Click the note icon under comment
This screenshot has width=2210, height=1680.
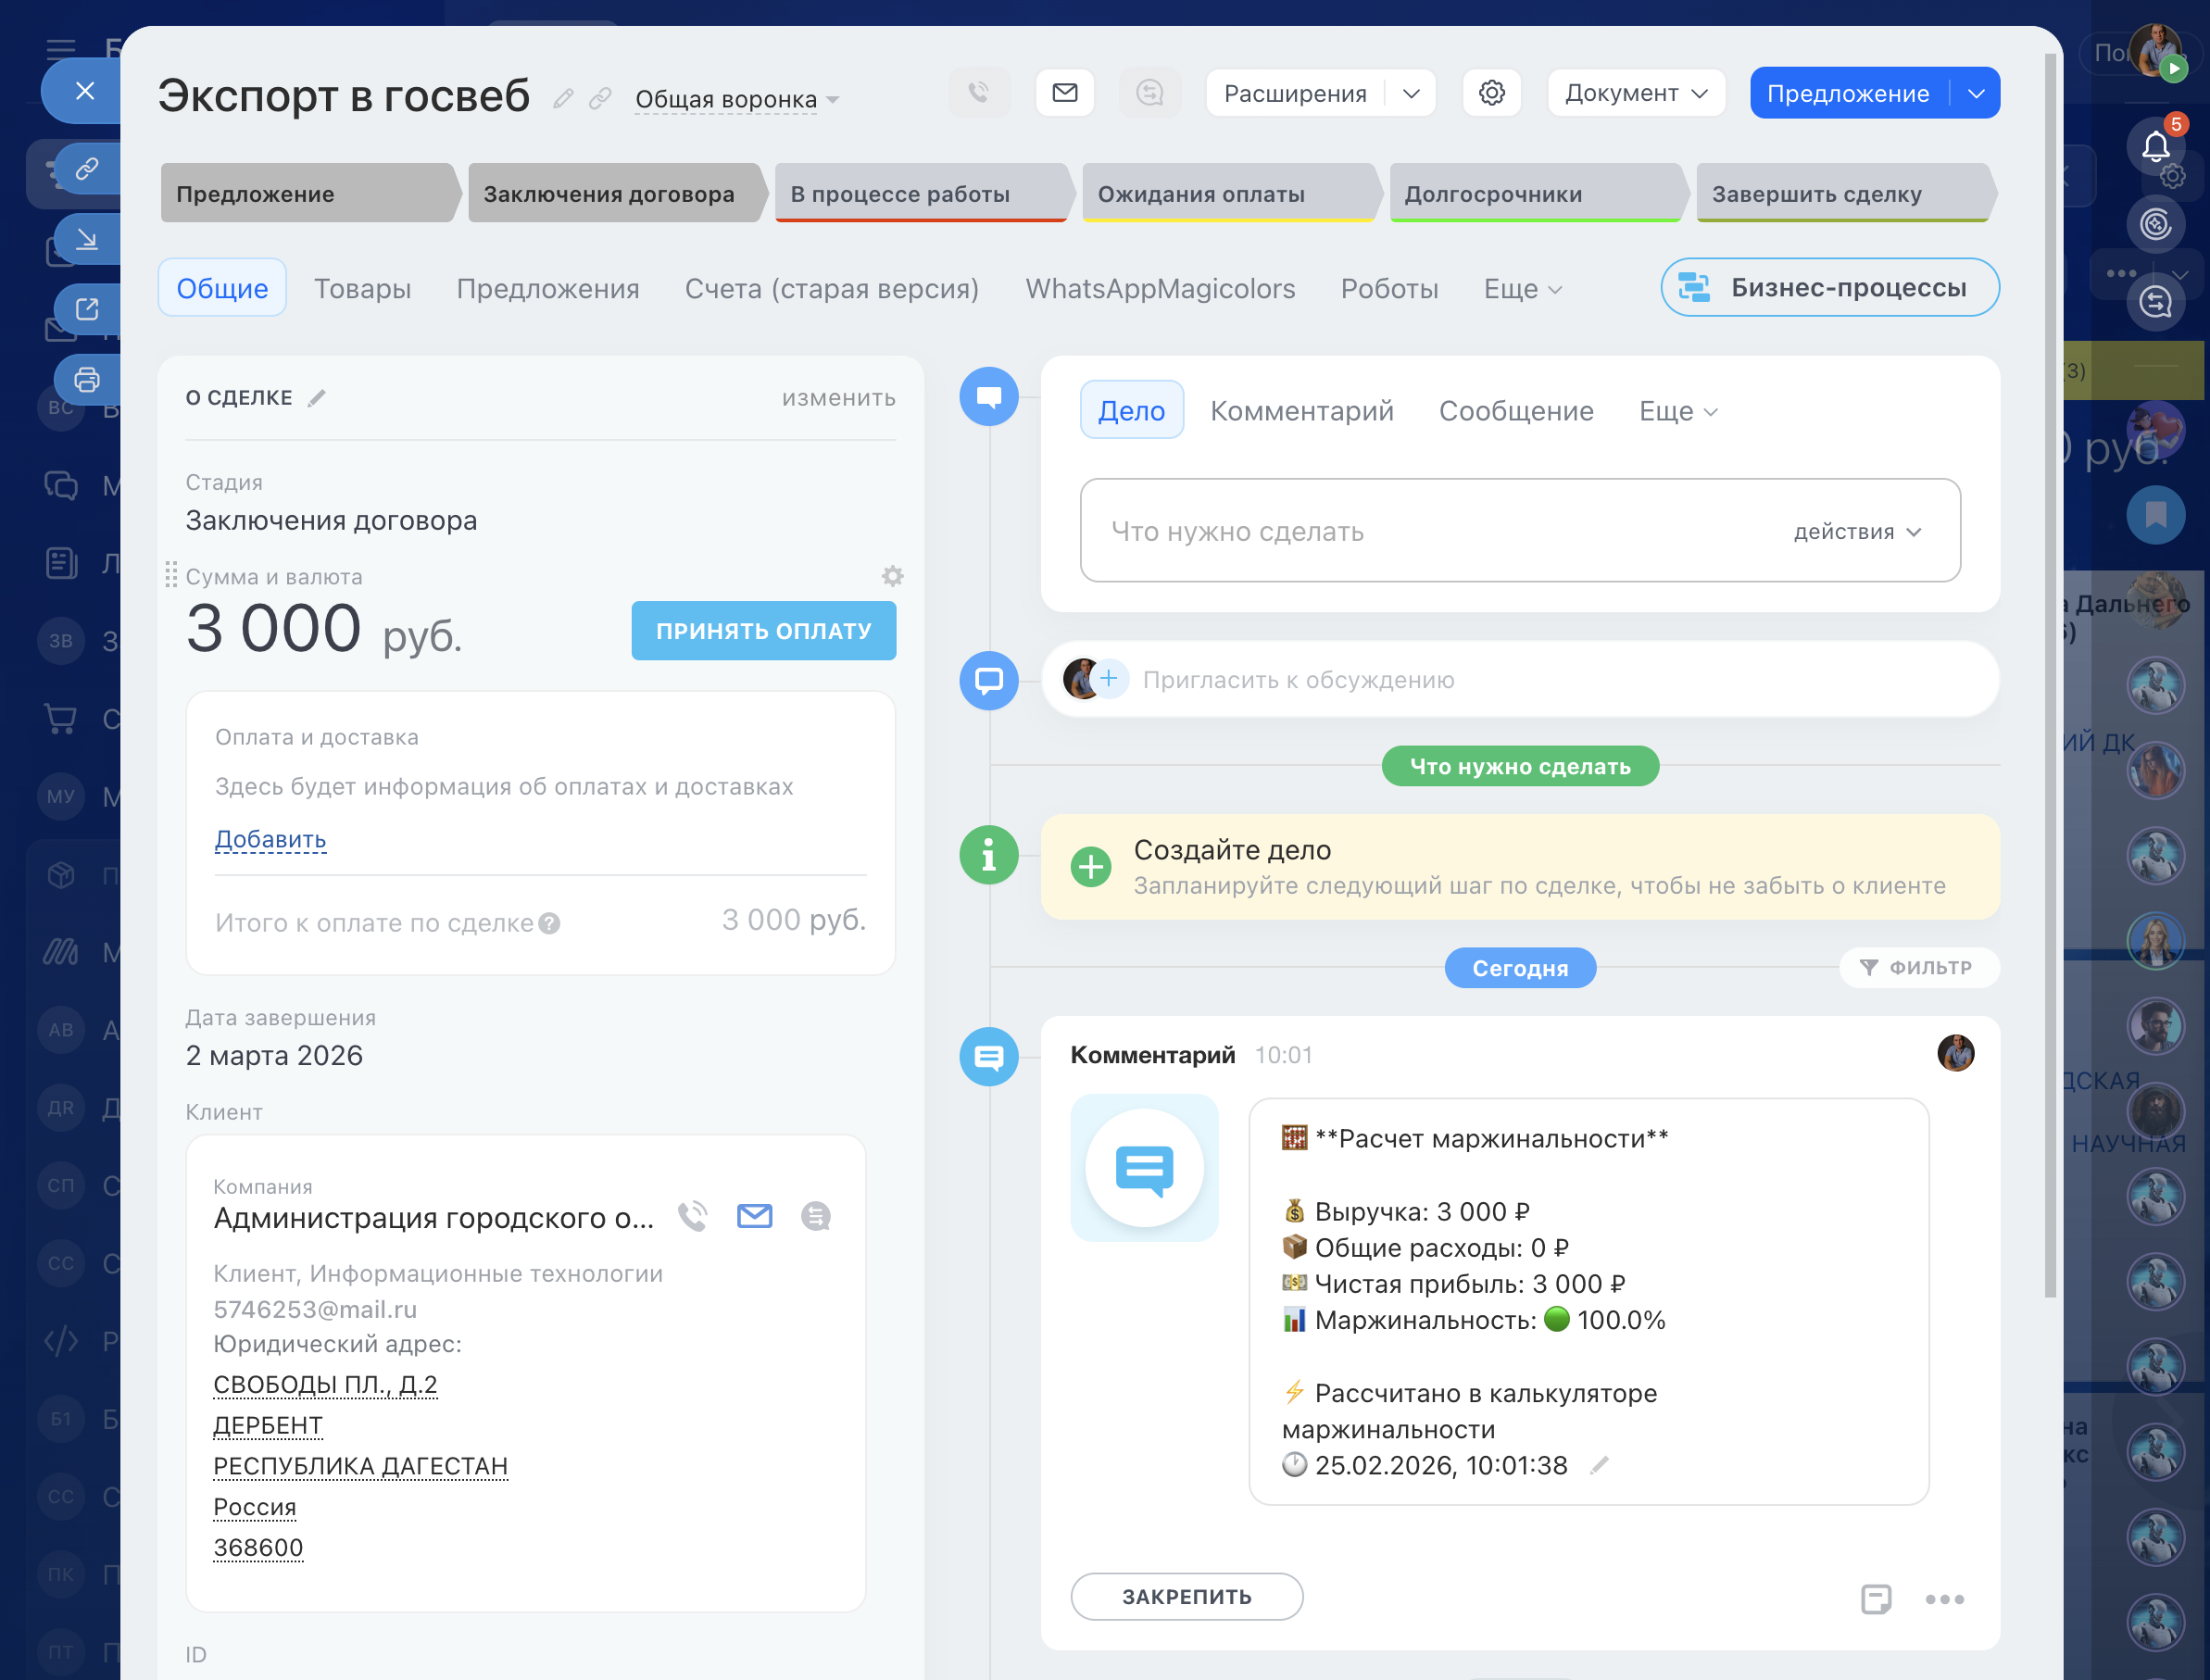[1875, 1598]
